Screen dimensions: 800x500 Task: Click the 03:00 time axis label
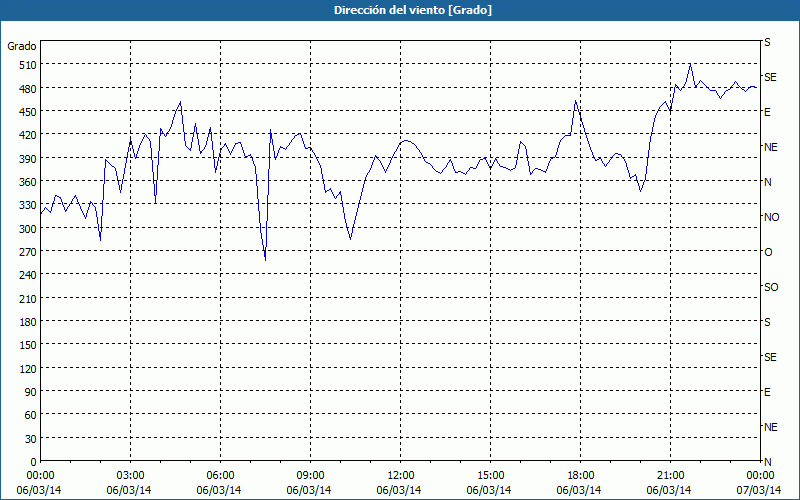coord(131,476)
